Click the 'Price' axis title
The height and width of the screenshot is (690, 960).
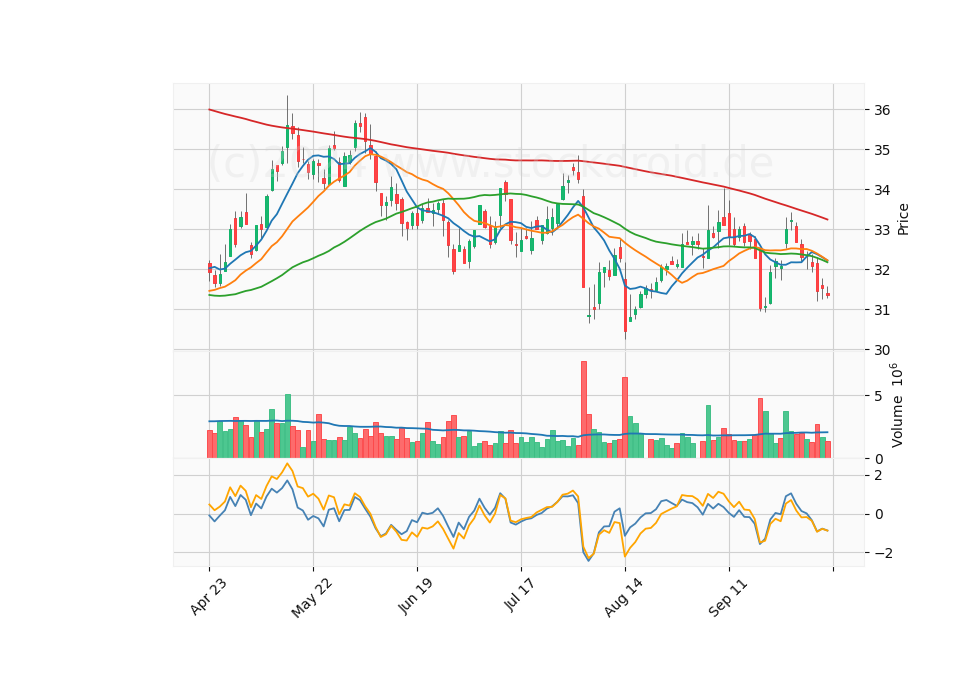902,219
